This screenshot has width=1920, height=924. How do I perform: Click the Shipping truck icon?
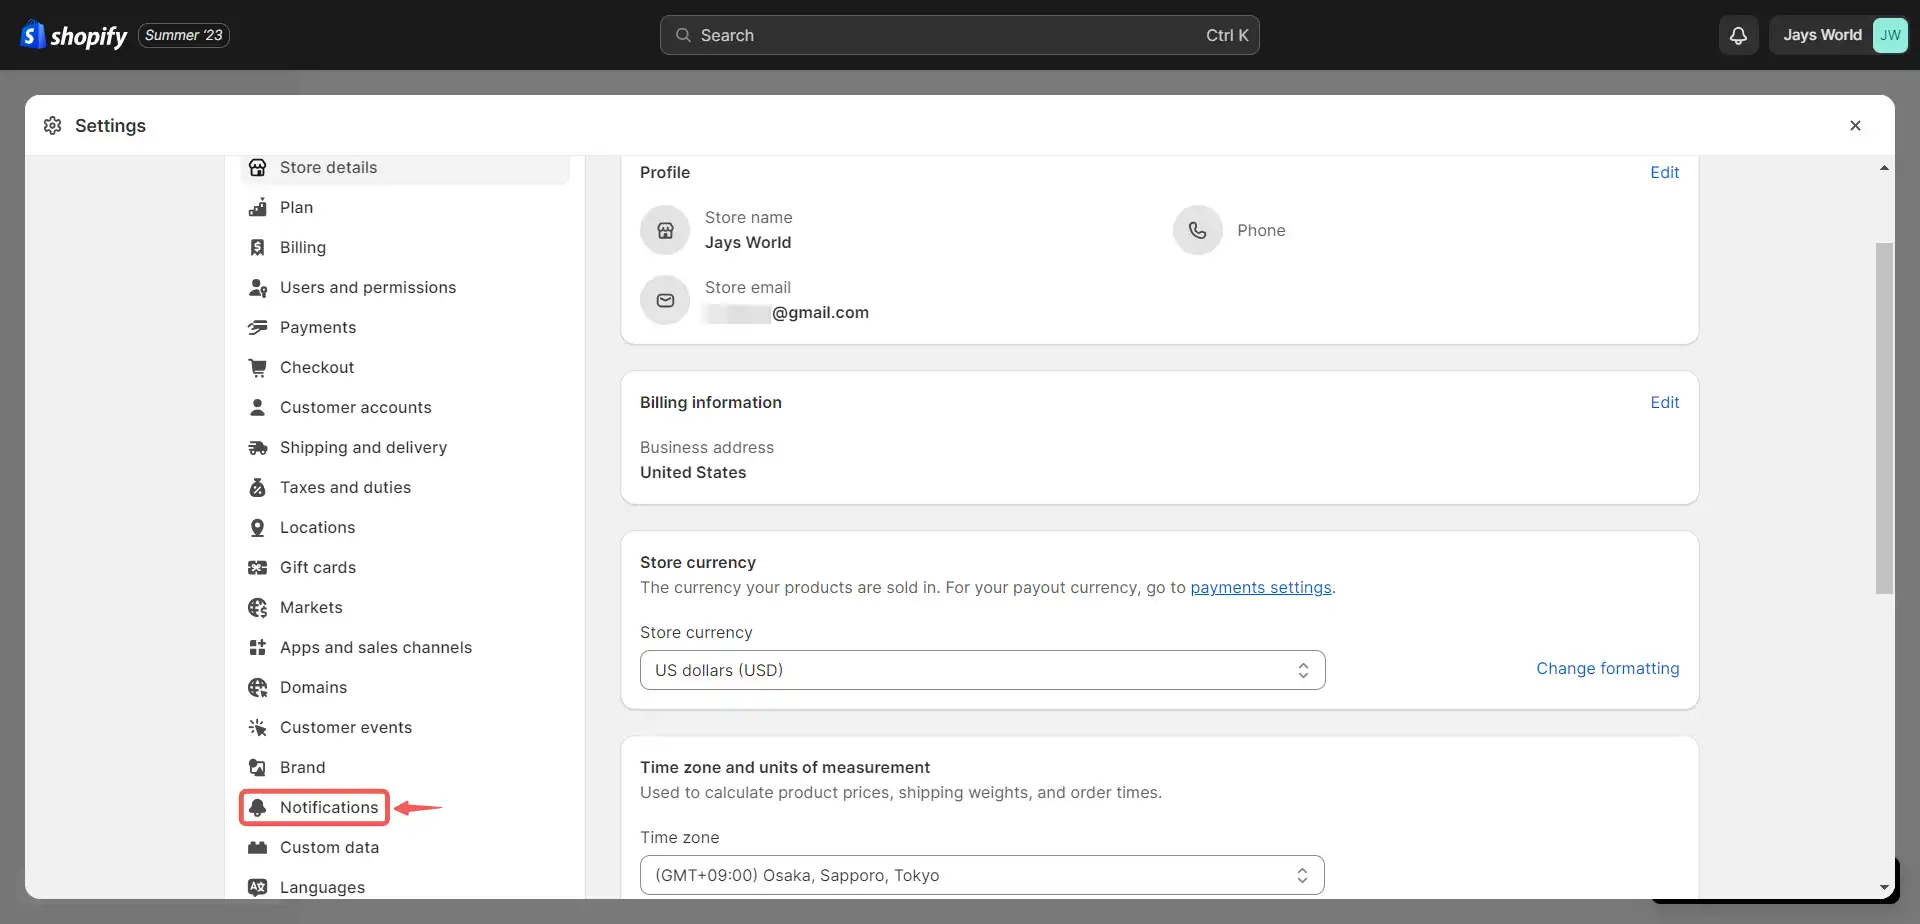click(258, 447)
